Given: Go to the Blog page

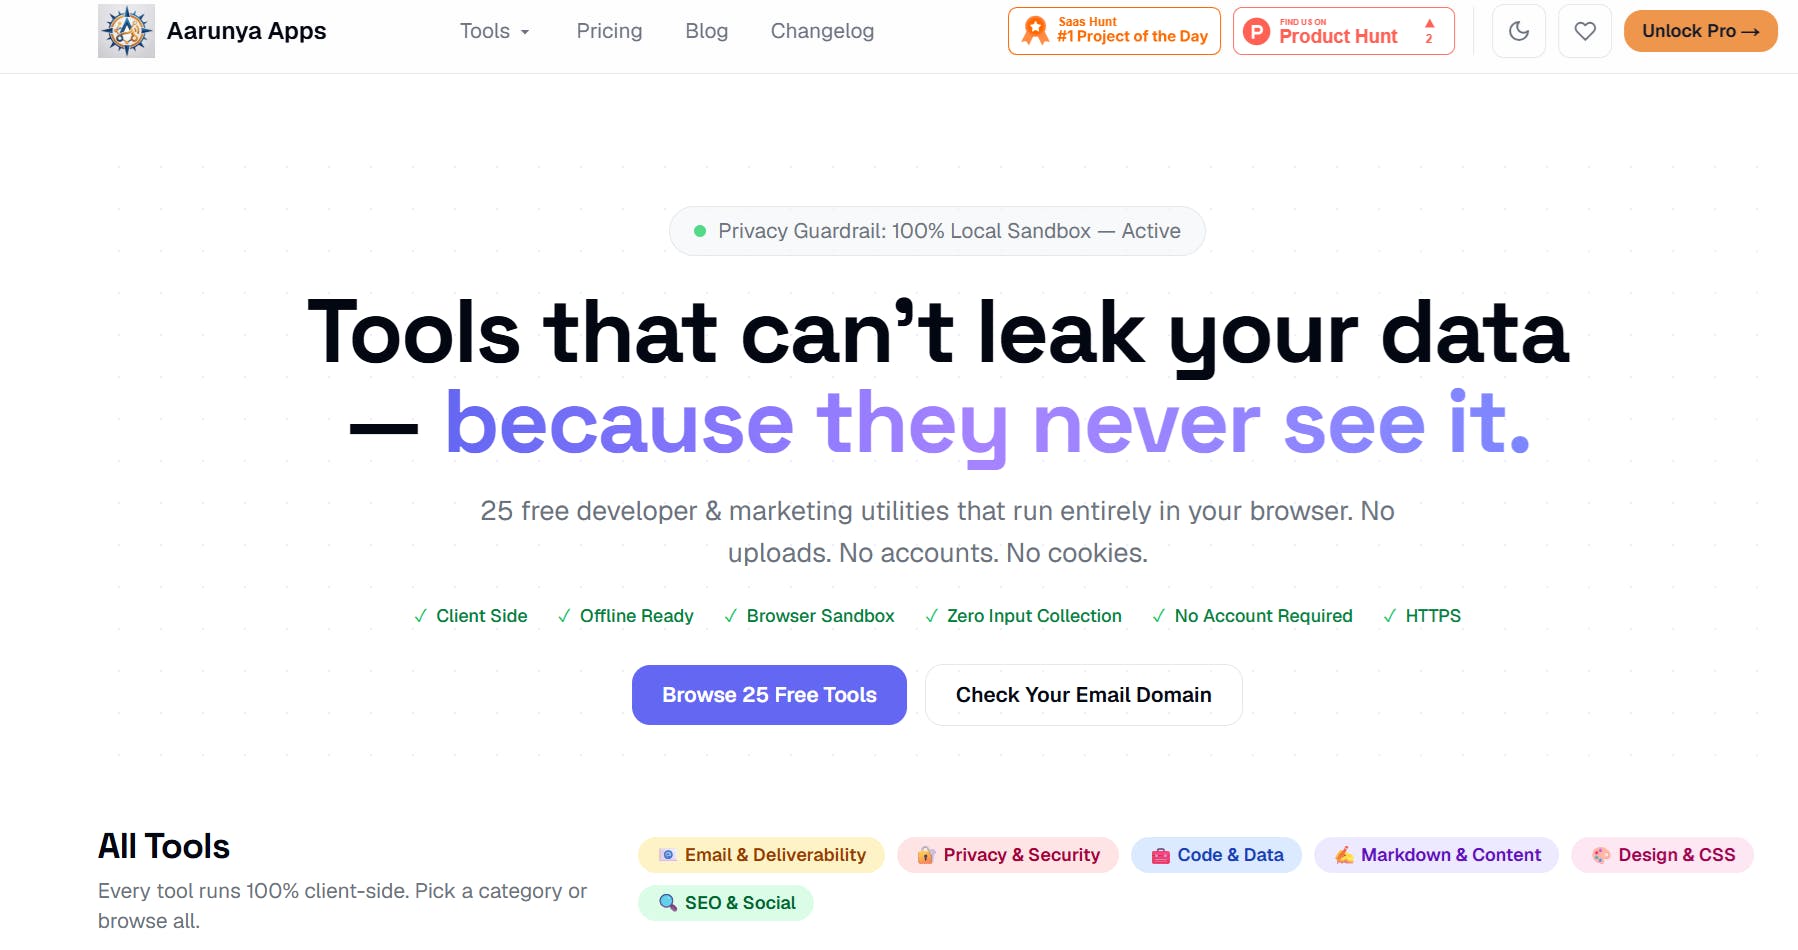Looking at the screenshot, I should 706,31.
